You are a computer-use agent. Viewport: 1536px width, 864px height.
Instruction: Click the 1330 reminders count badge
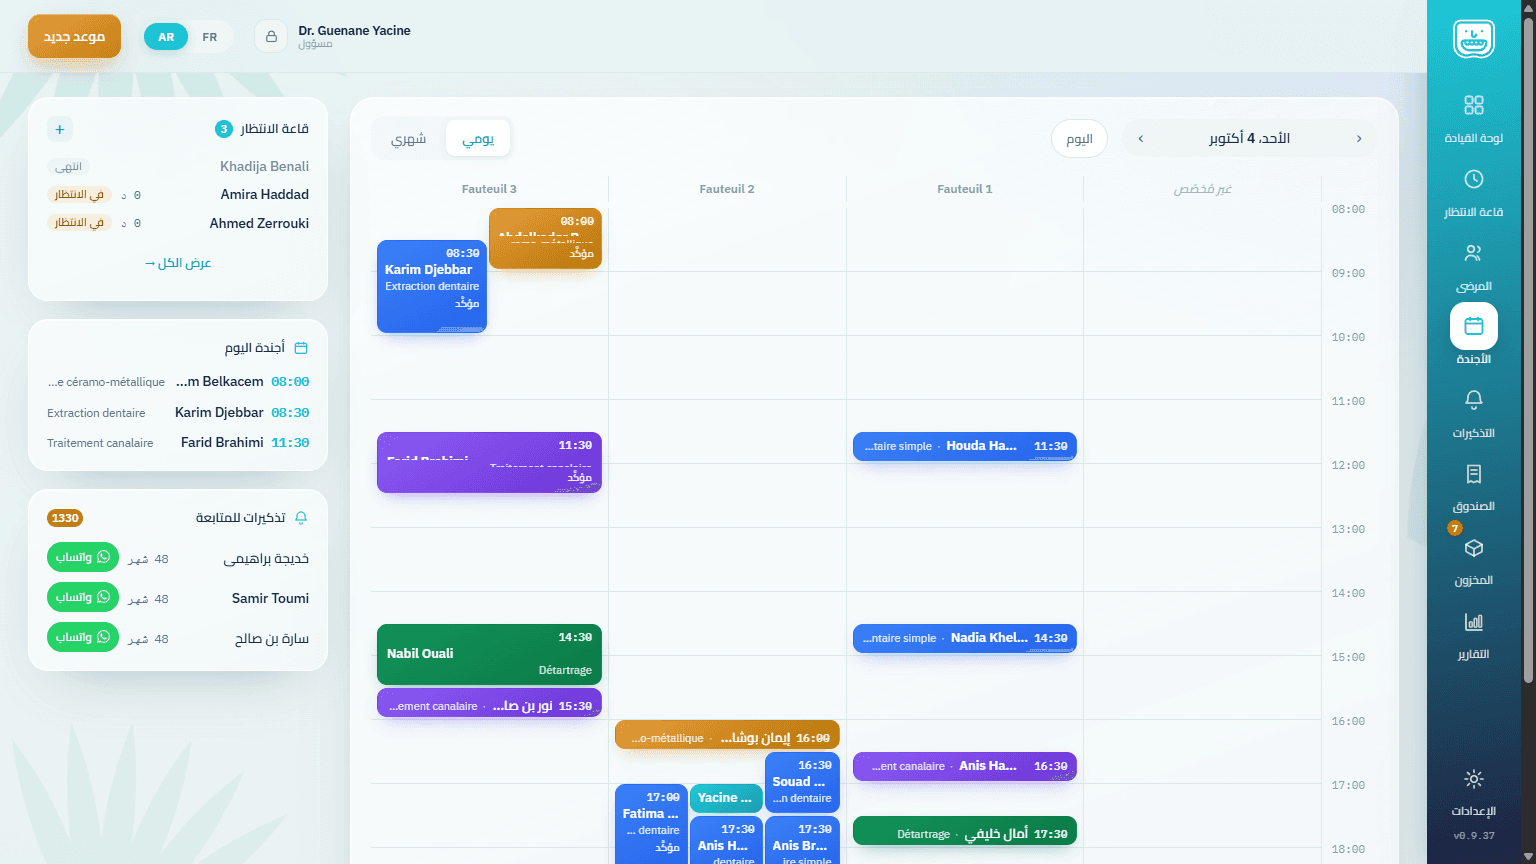pos(65,518)
